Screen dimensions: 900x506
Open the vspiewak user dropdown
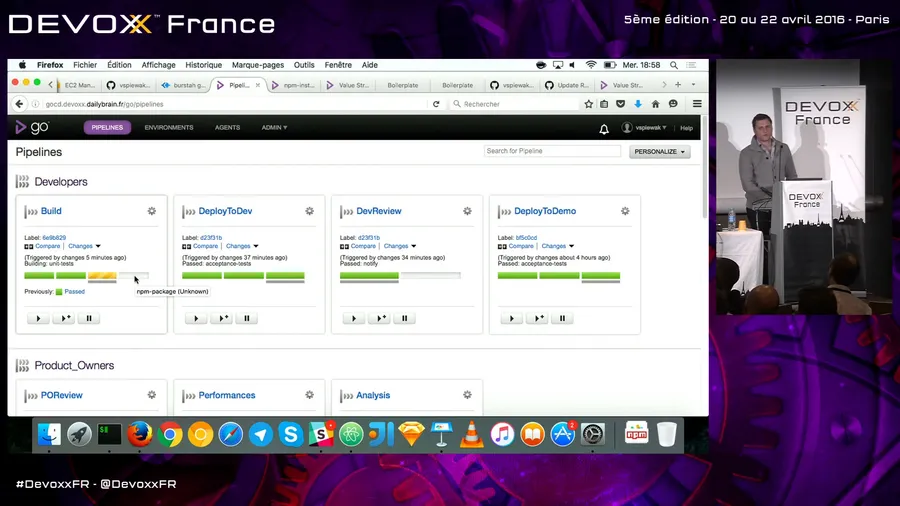(x=645, y=128)
